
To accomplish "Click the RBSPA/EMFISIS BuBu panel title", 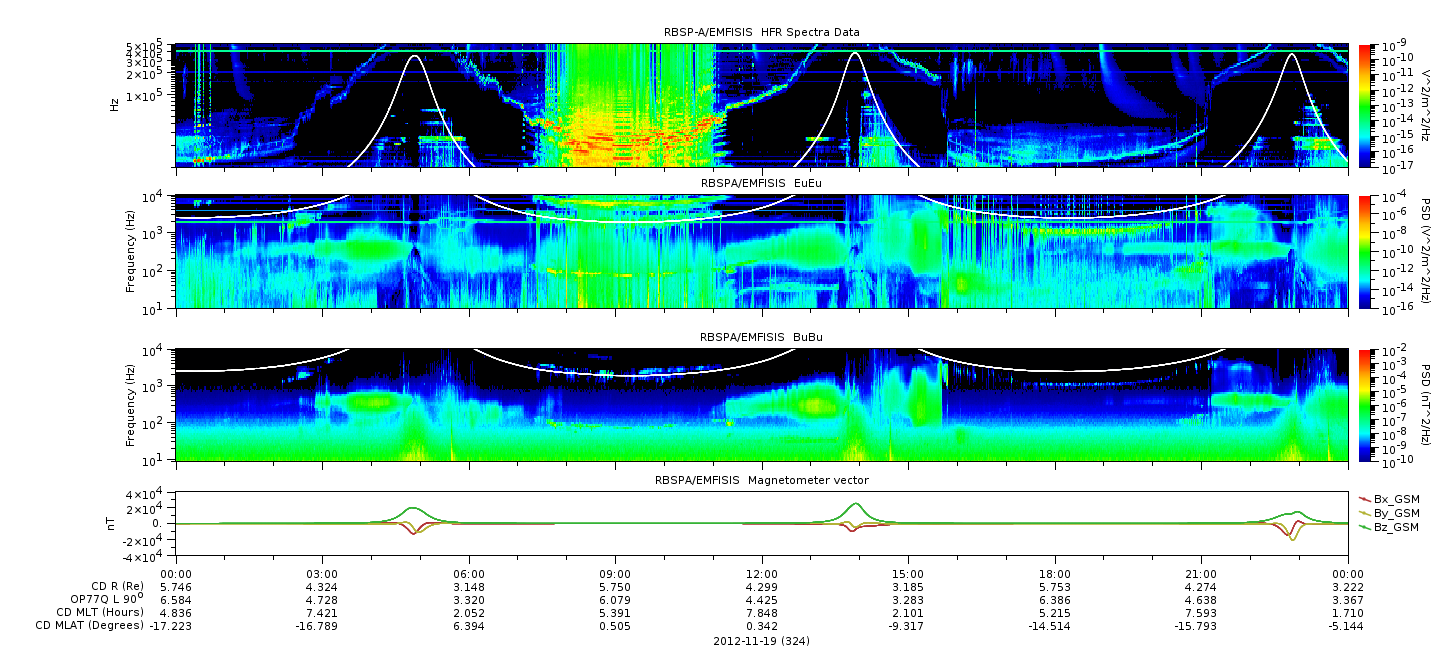I will coord(762,337).
